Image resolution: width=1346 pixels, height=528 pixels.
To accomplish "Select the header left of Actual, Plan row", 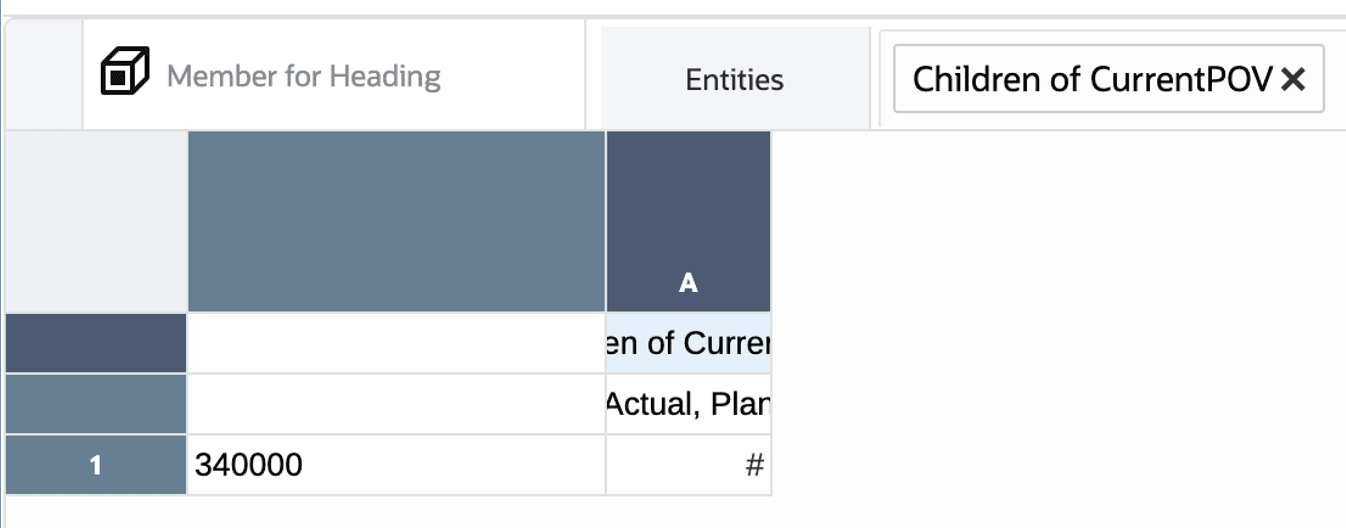I will [95, 404].
